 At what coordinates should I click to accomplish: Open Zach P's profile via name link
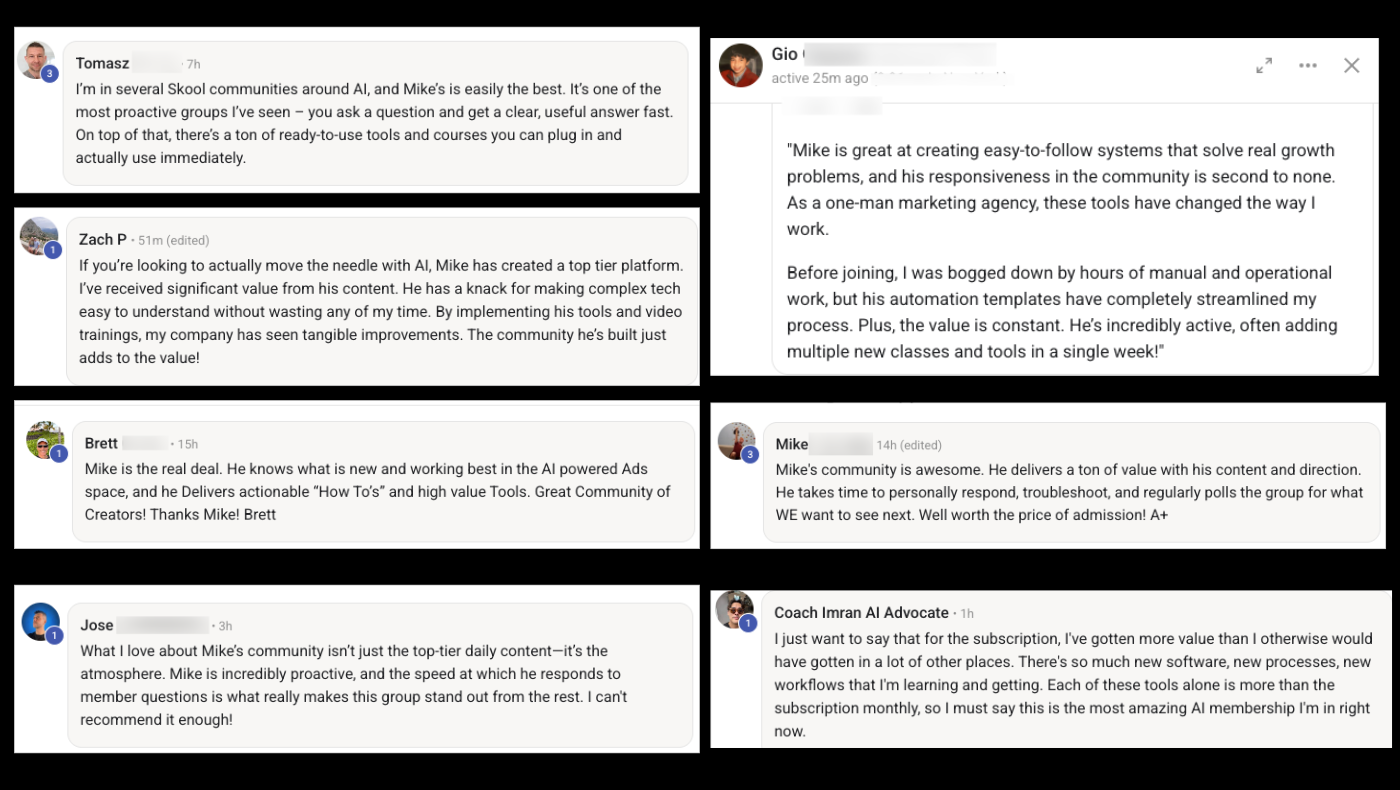click(x=103, y=239)
